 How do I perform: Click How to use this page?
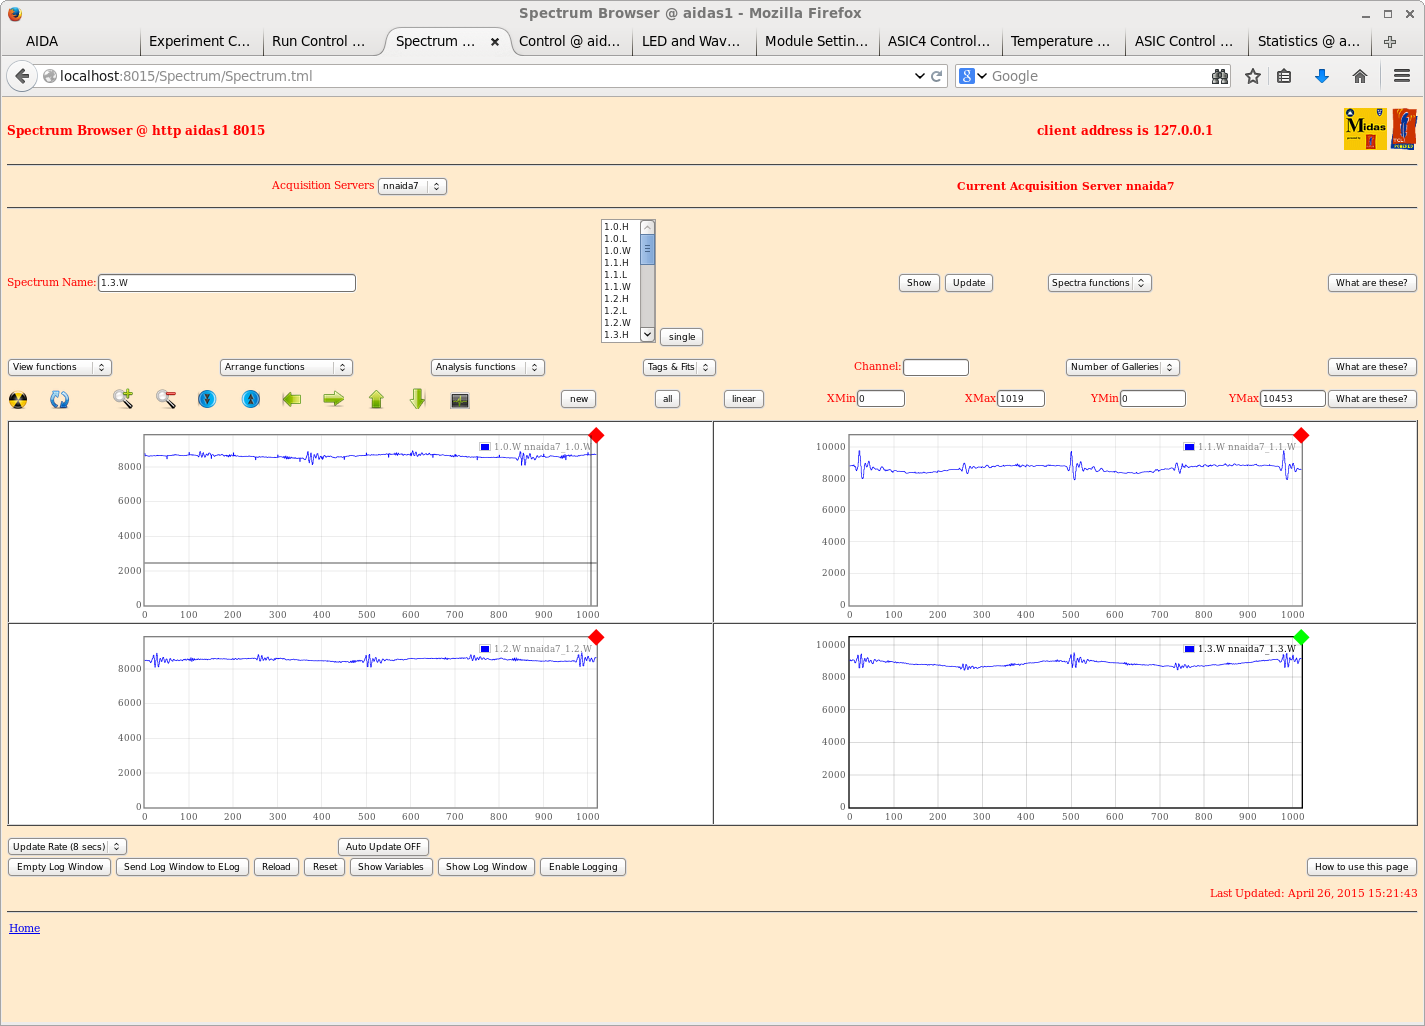(1361, 867)
